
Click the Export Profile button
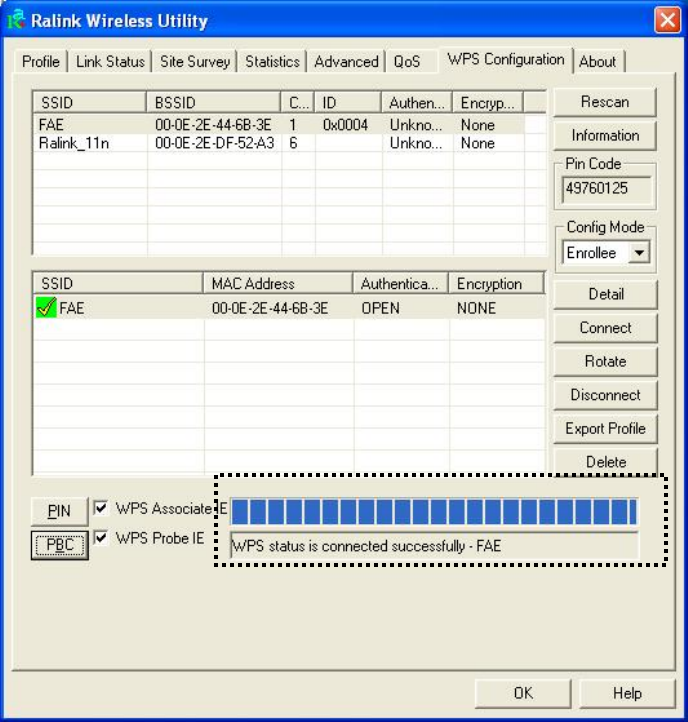[606, 429]
